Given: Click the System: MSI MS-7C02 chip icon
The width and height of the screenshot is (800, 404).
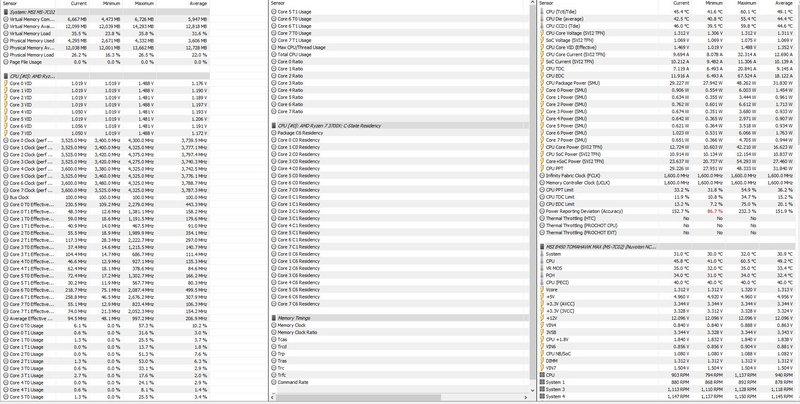Looking at the screenshot, I should 6,11.
